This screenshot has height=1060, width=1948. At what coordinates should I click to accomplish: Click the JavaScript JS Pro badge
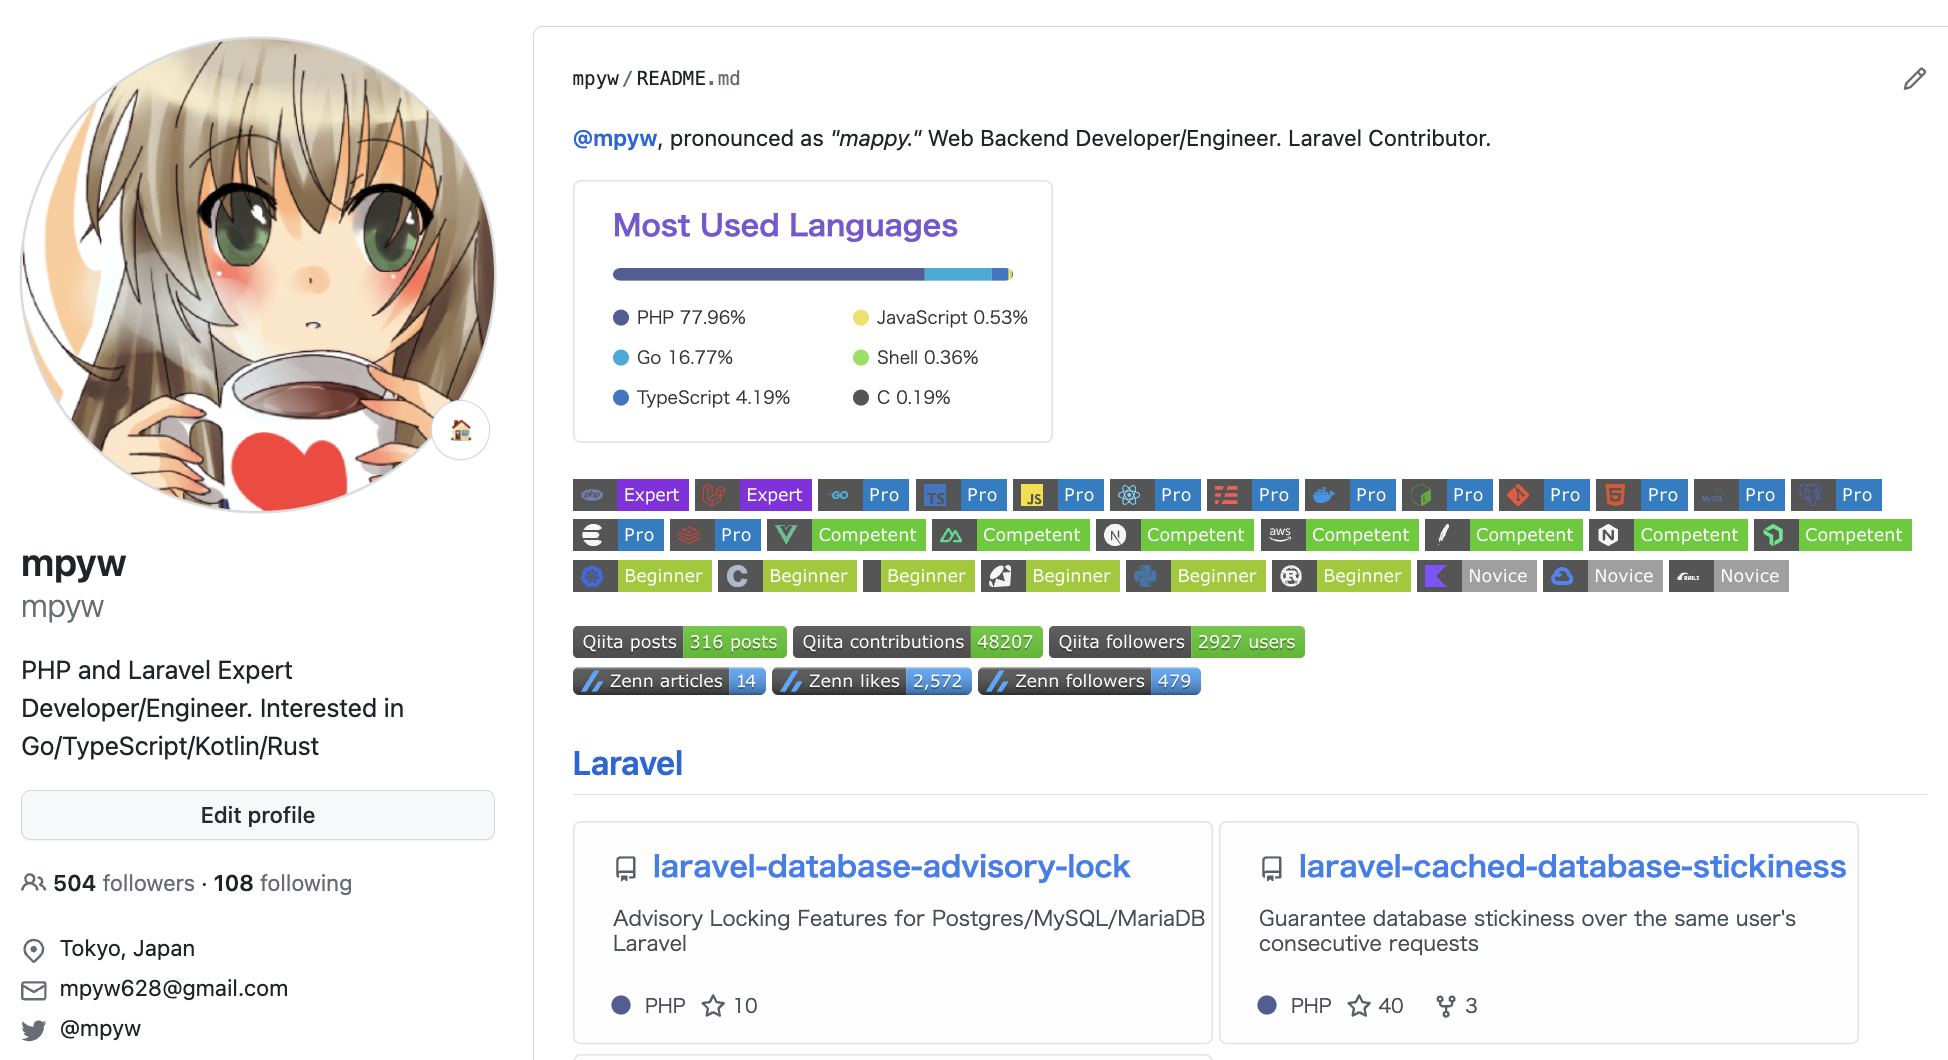click(x=1058, y=495)
